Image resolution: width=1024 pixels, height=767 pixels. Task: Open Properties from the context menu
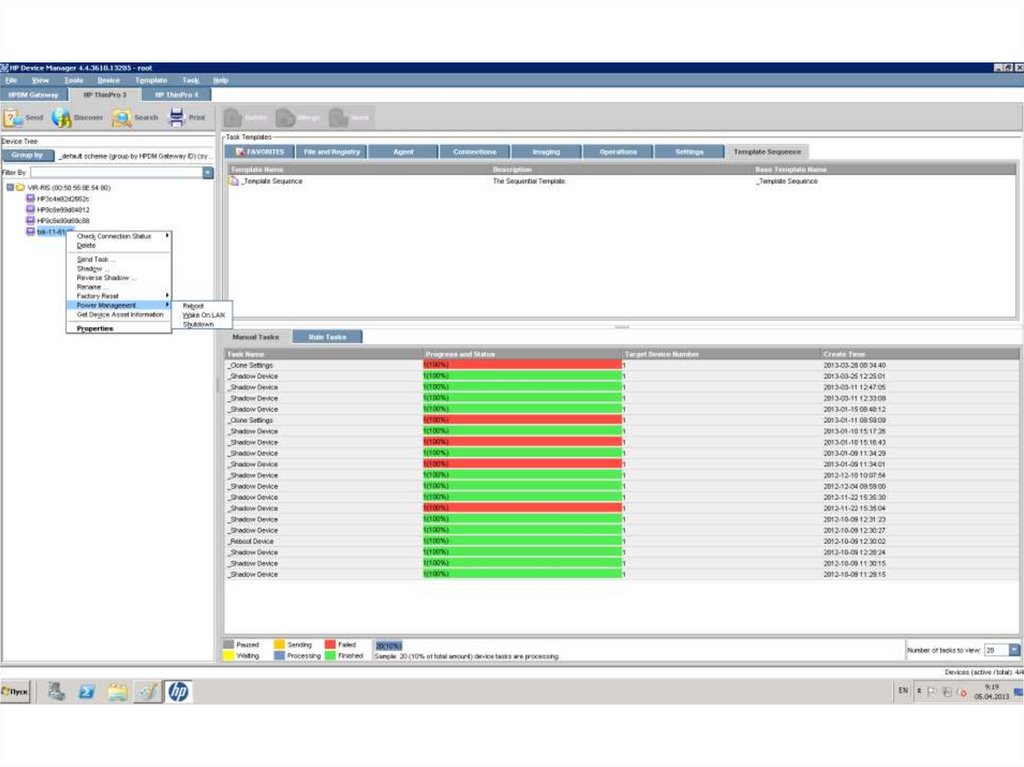click(x=95, y=329)
